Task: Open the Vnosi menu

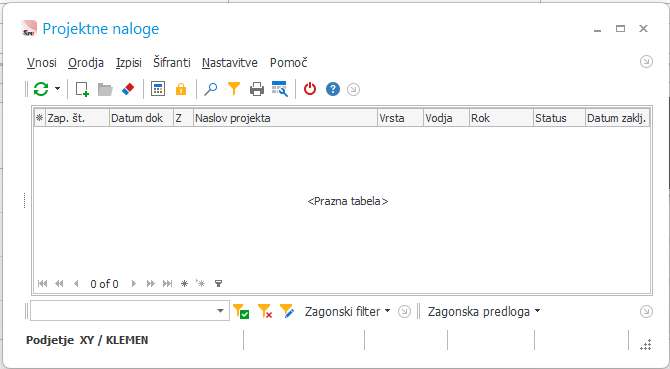Action: coord(42,63)
